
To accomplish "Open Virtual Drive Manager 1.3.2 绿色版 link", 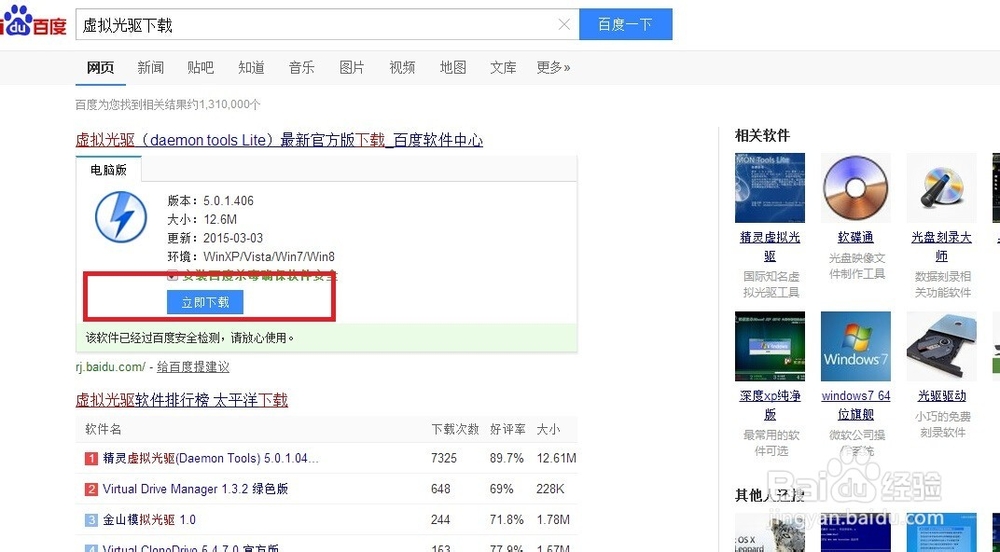I will click(195, 489).
